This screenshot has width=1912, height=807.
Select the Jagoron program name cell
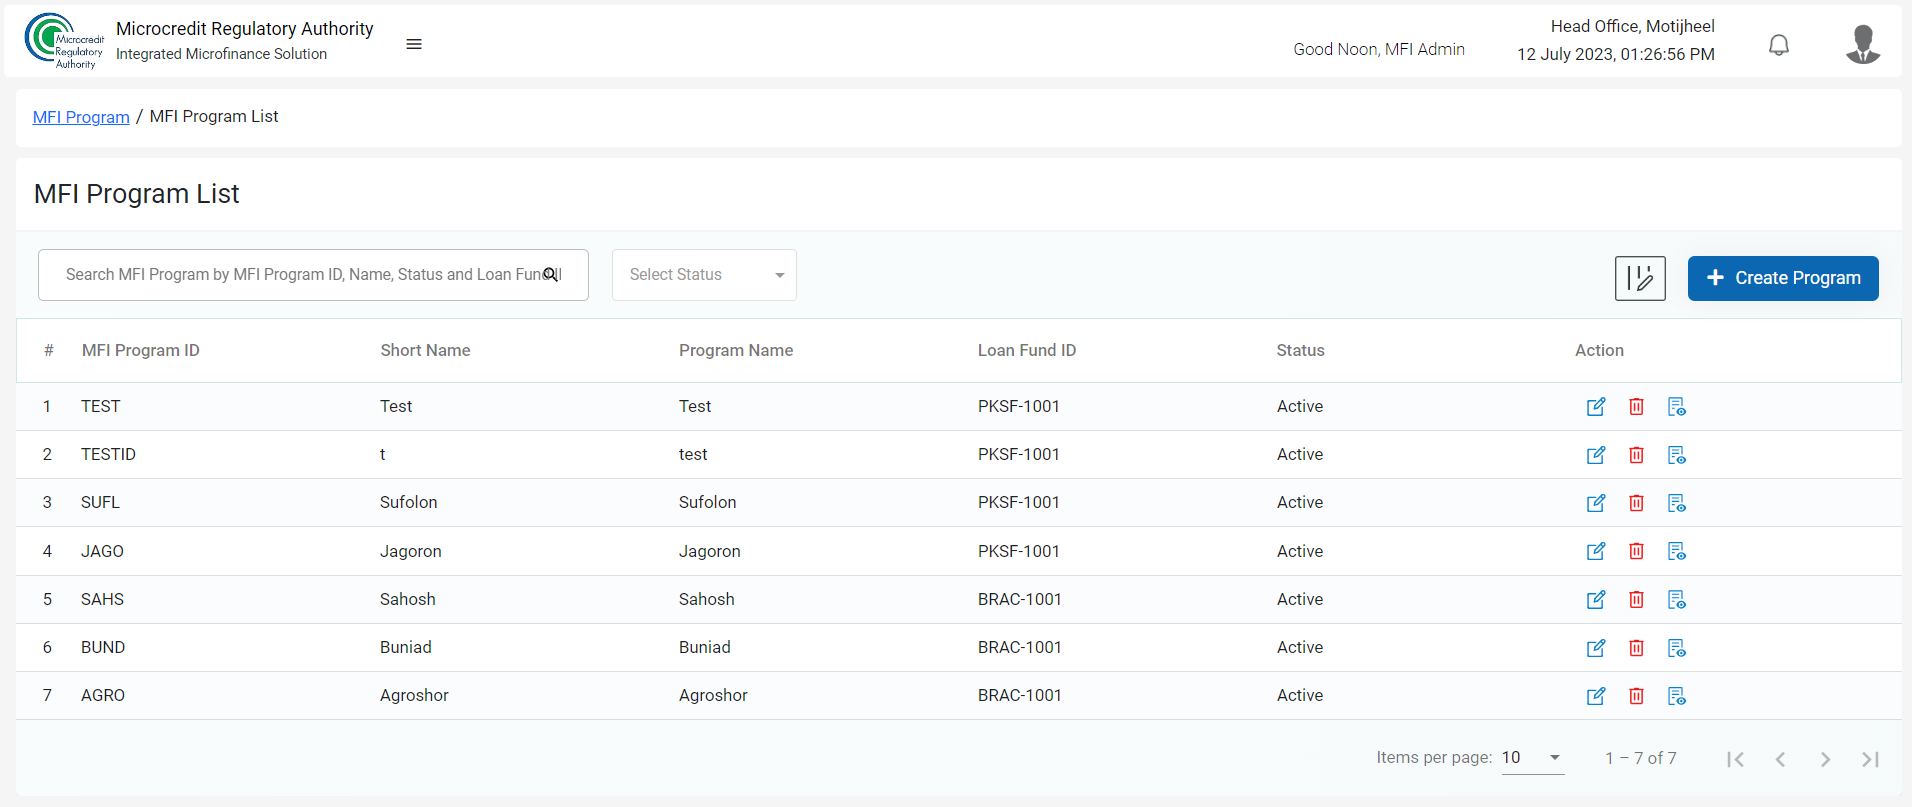[x=710, y=551]
